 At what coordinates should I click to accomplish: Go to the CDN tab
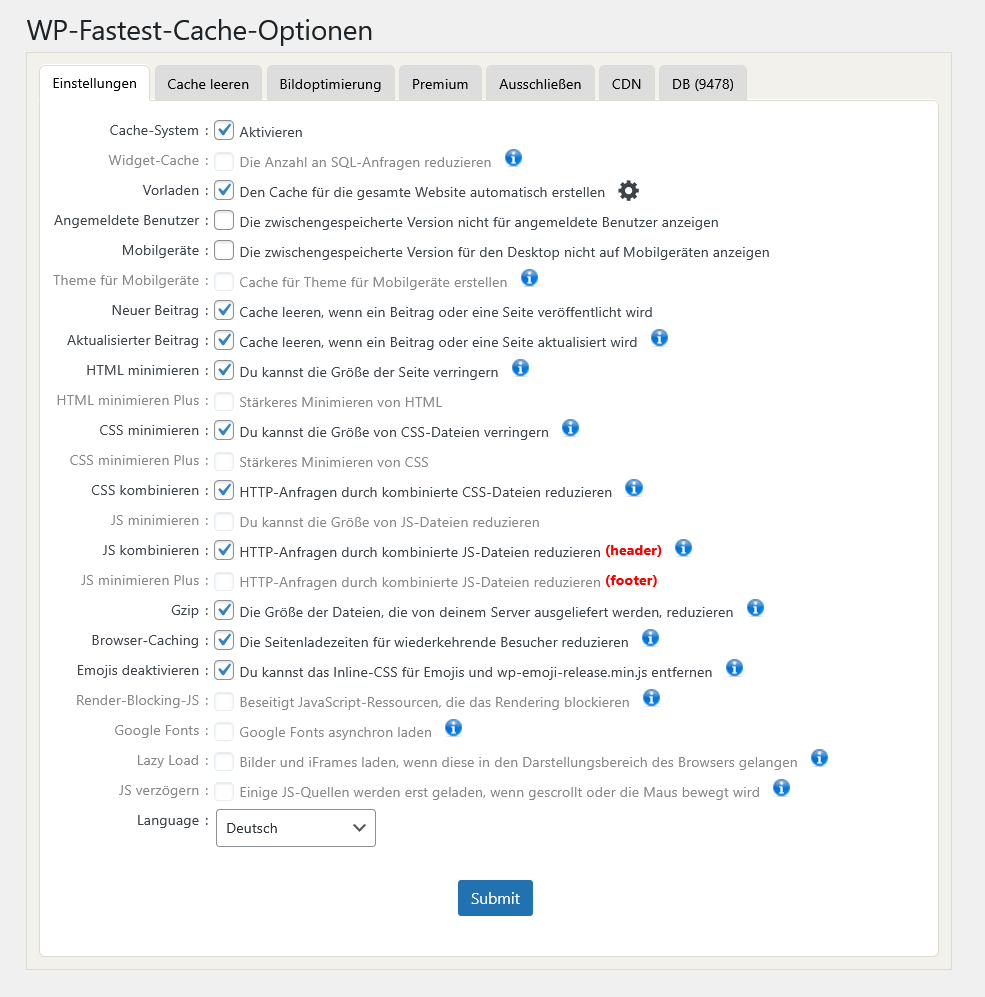[627, 84]
